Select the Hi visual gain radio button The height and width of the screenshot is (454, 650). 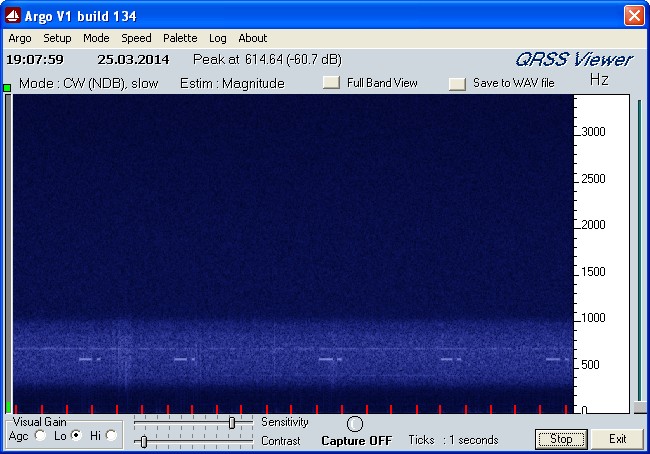pos(111,435)
